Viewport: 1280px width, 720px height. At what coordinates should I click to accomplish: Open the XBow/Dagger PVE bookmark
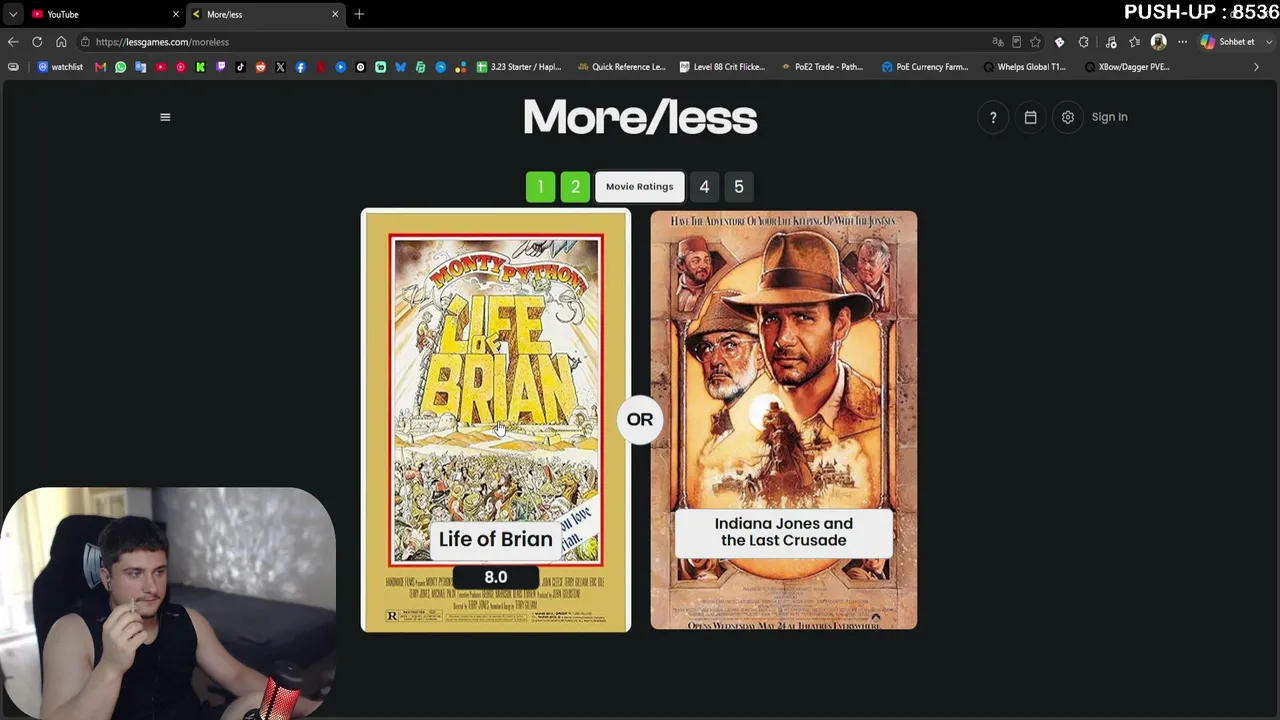[1127, 67]
